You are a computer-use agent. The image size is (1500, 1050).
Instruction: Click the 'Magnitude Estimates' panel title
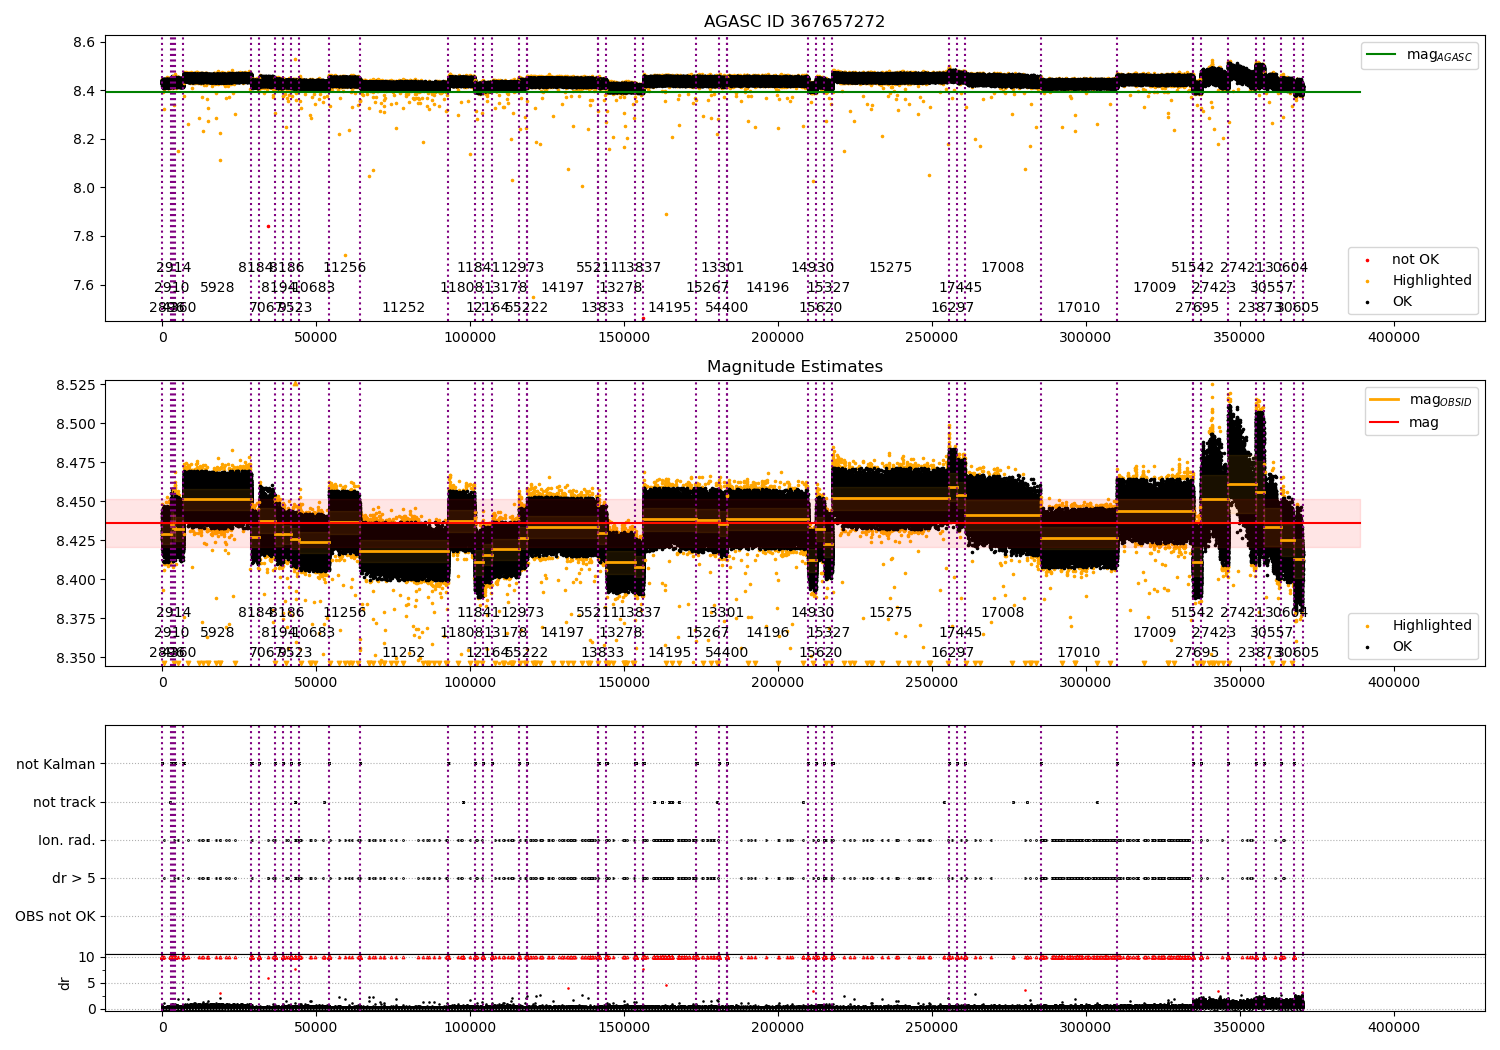point(794,367)
